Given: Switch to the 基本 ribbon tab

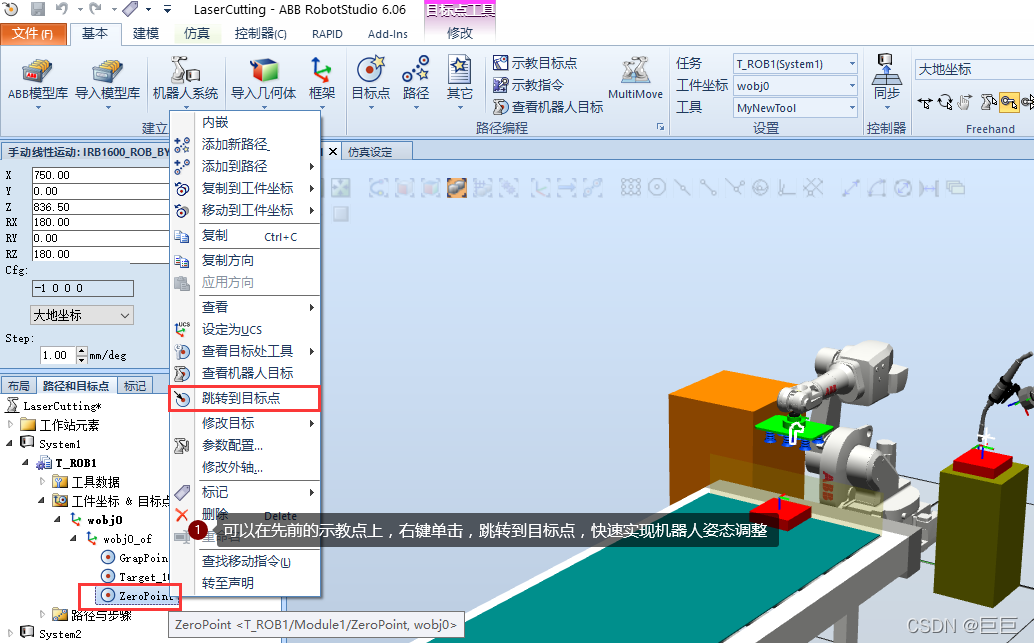Looking at the screenshot, I should [x=95, y=34].
